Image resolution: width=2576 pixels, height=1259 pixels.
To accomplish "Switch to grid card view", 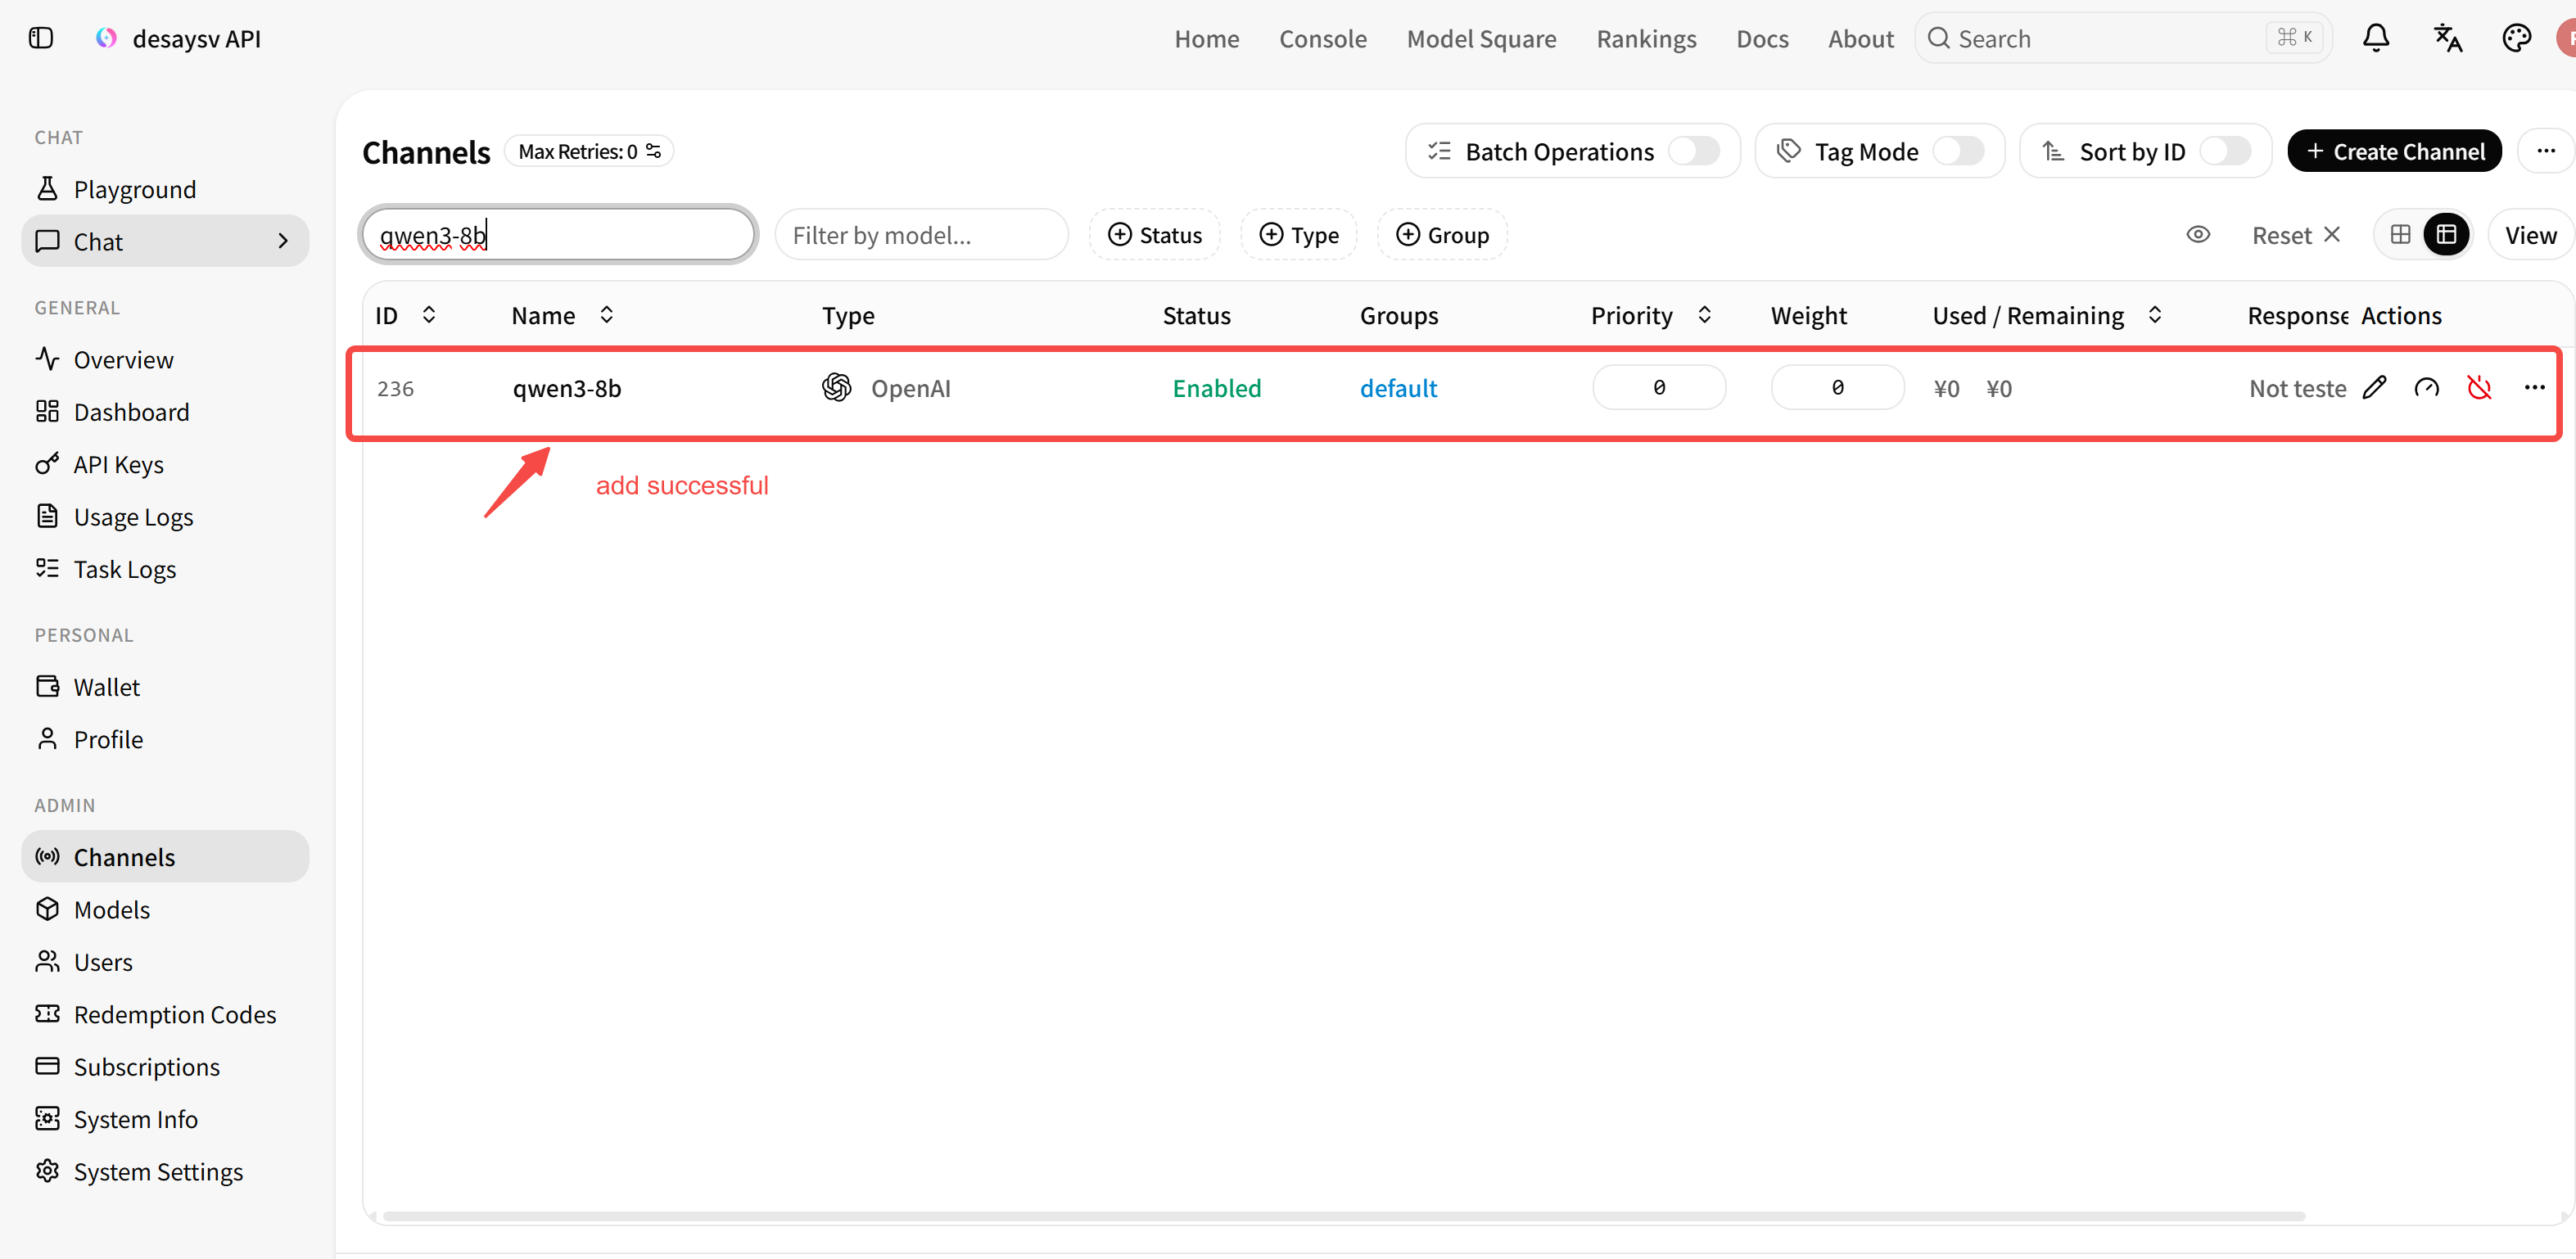I will tap(2400, 235).
